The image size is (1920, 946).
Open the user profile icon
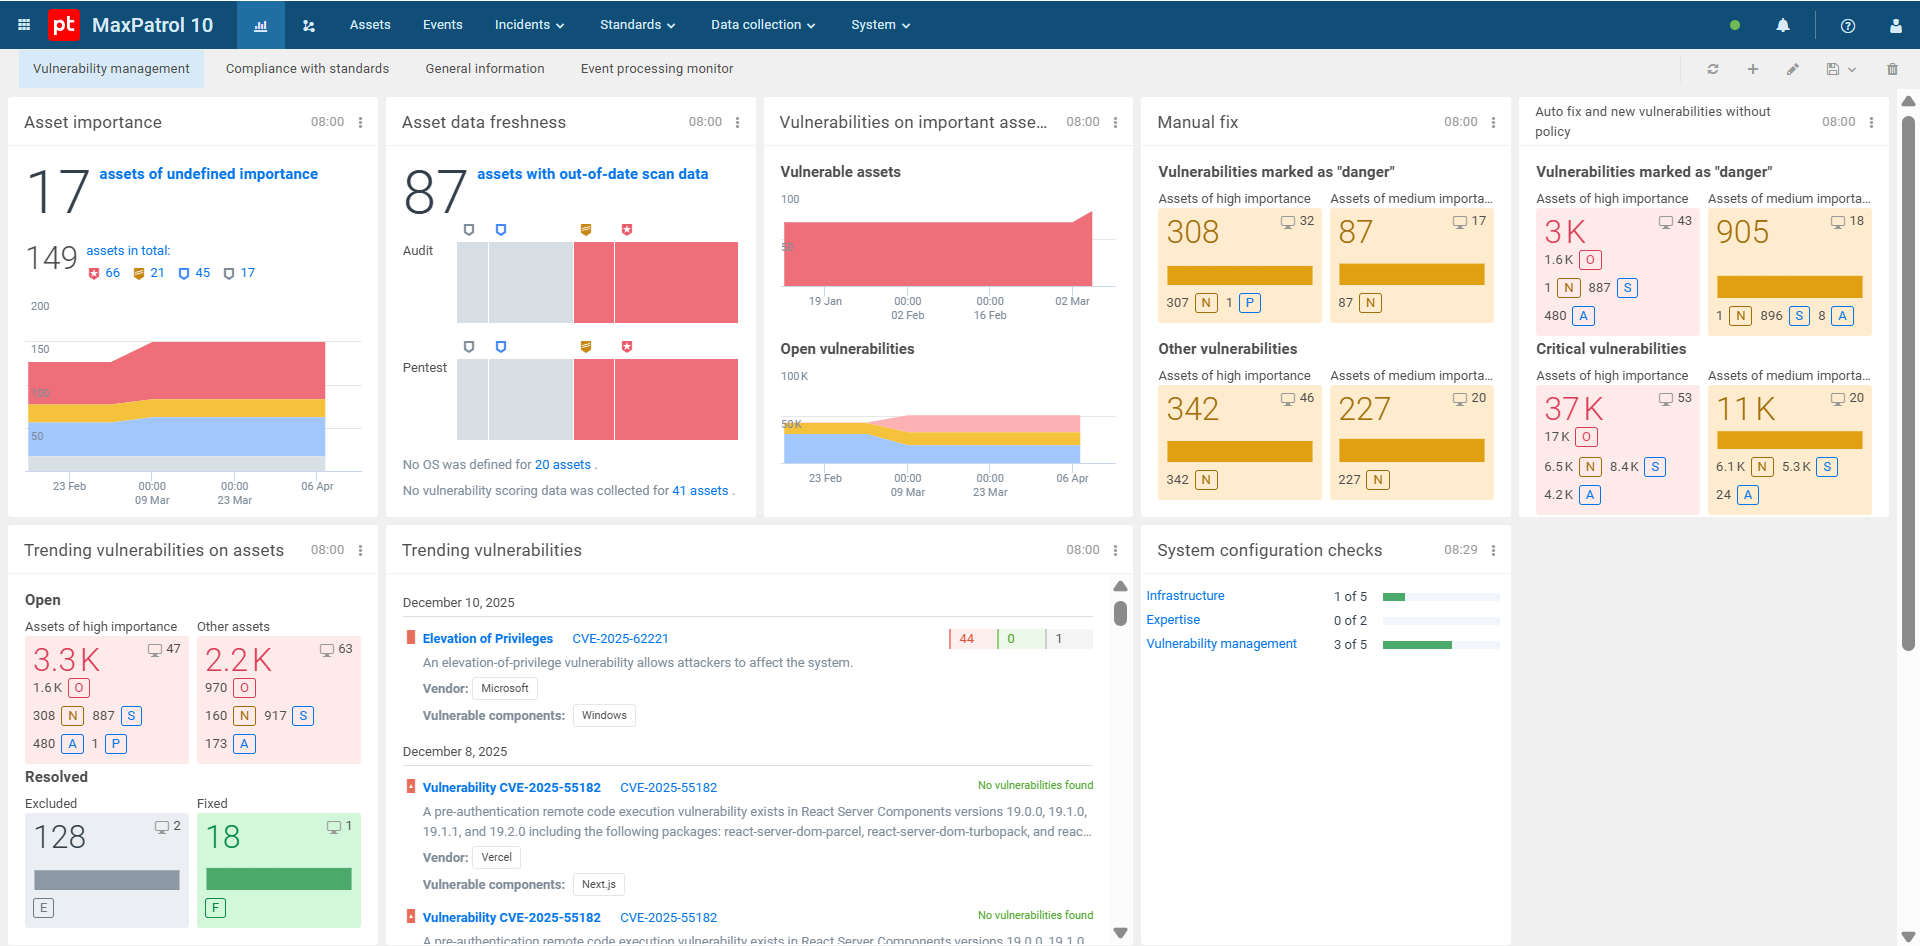pyautogui.click(x=1896, y=25)
